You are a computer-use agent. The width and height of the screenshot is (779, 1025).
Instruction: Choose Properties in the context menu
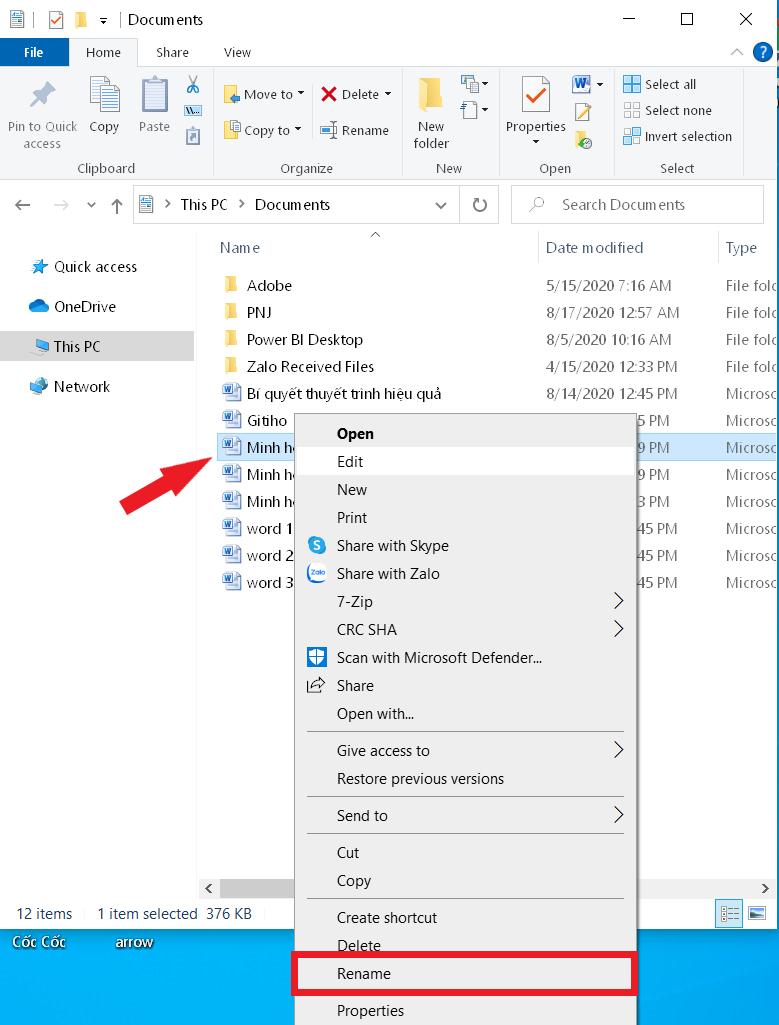coord(465,1010)
